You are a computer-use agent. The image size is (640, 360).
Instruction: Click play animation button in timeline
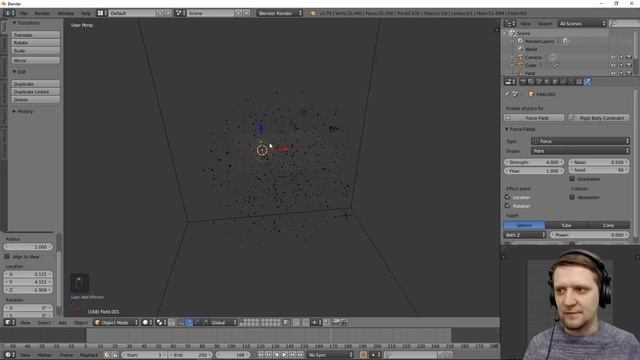pyautogui.click(x=284, y=355)
